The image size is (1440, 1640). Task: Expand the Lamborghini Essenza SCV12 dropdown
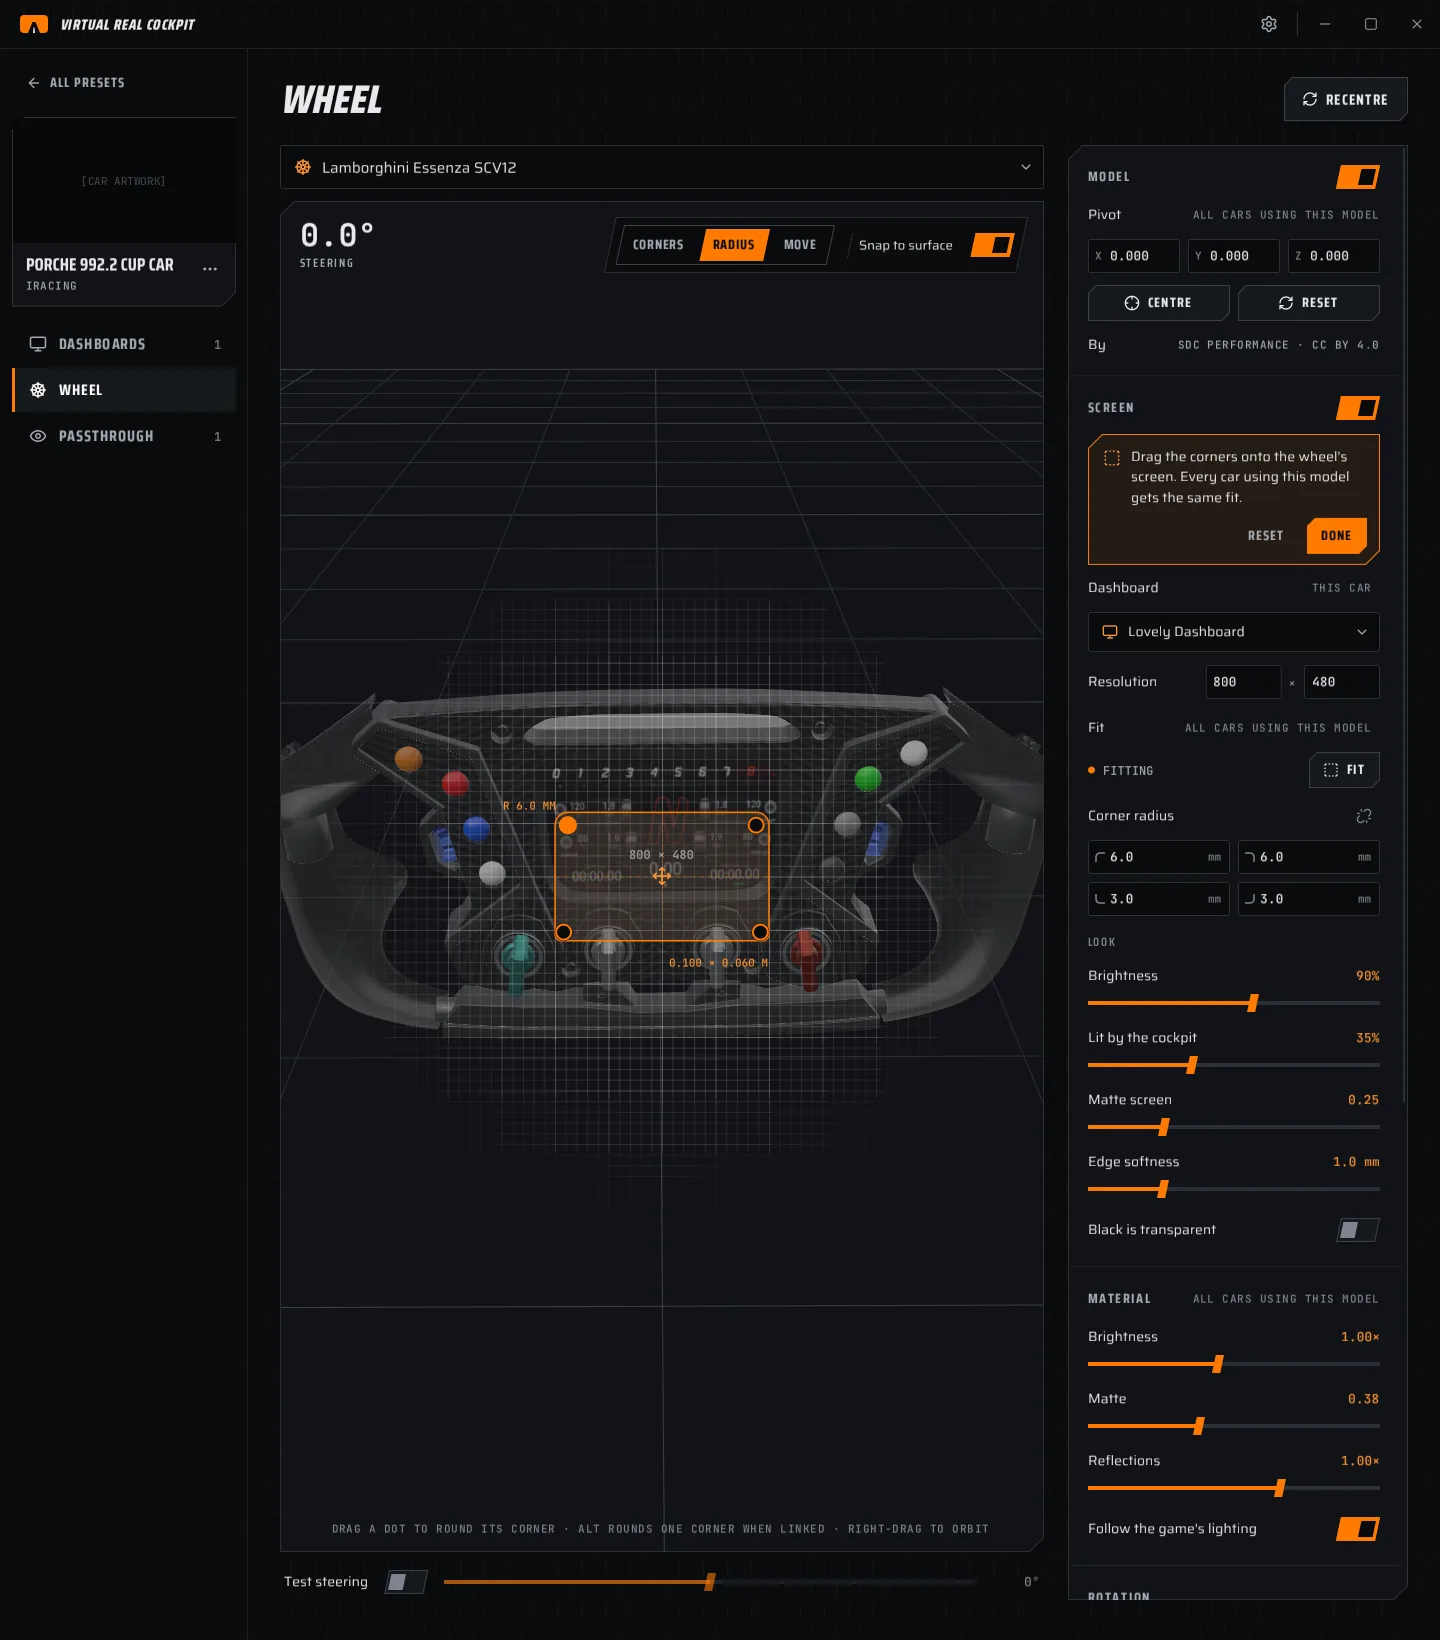[662, 167]
